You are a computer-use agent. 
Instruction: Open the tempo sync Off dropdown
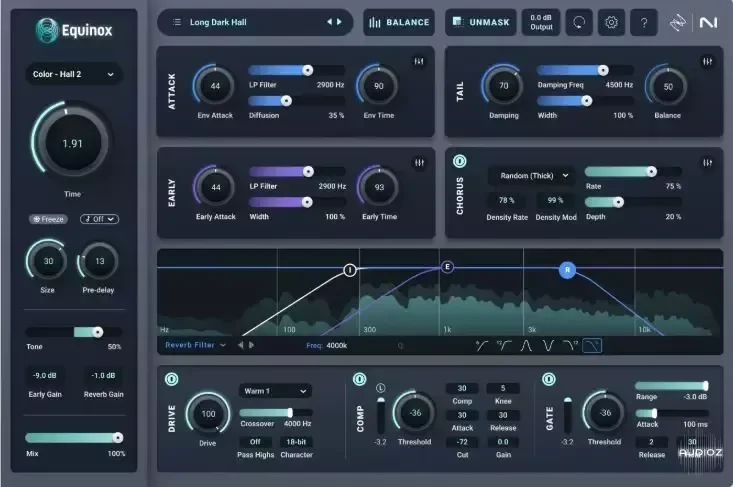tap(99, 219)
